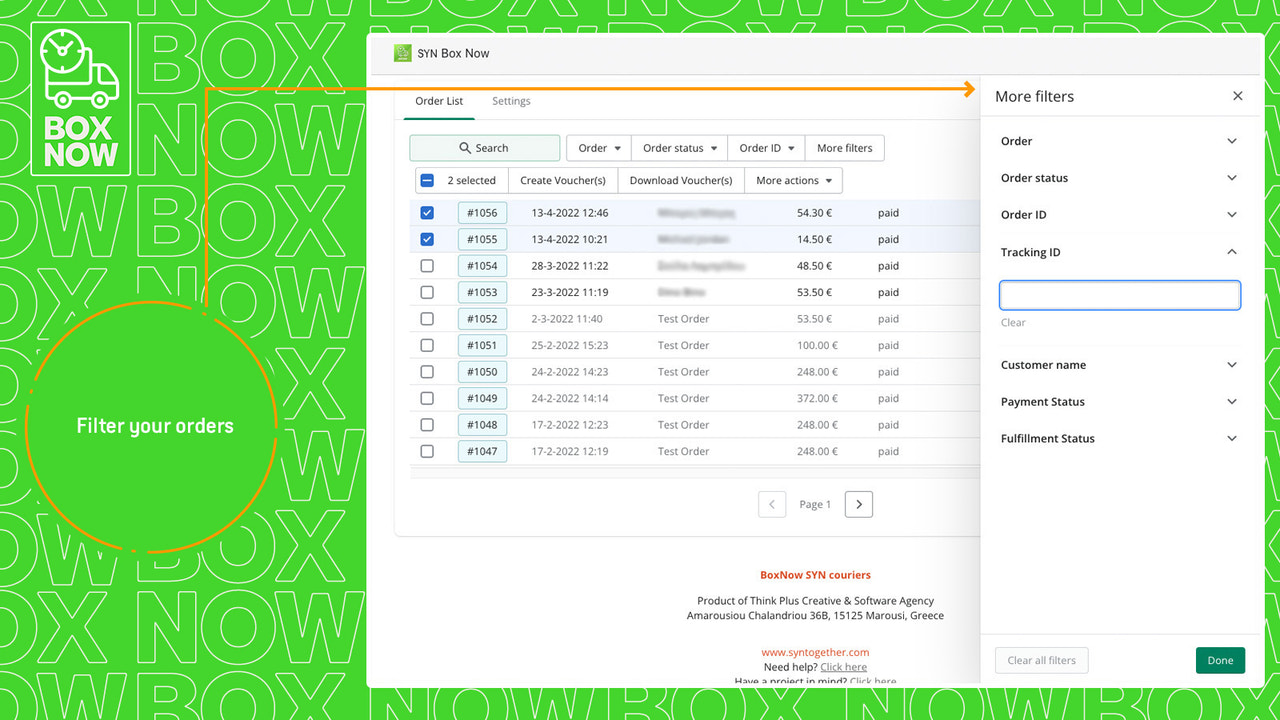The width and height of the screenshot is (1280, 720).
Task: Open order #1055 tag
Action: (482, 239)
